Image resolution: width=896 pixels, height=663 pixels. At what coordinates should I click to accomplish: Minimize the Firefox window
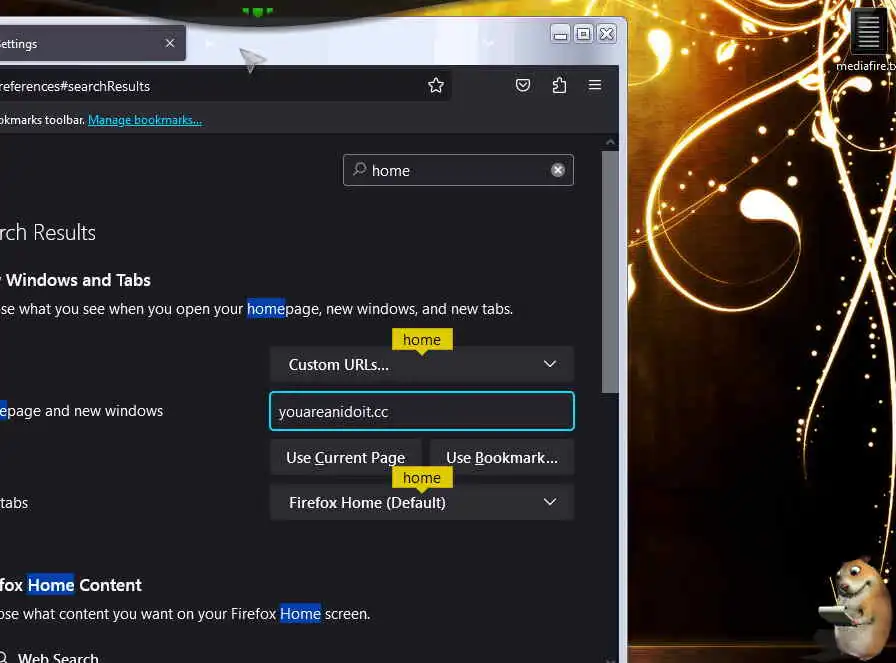point(560,34)
